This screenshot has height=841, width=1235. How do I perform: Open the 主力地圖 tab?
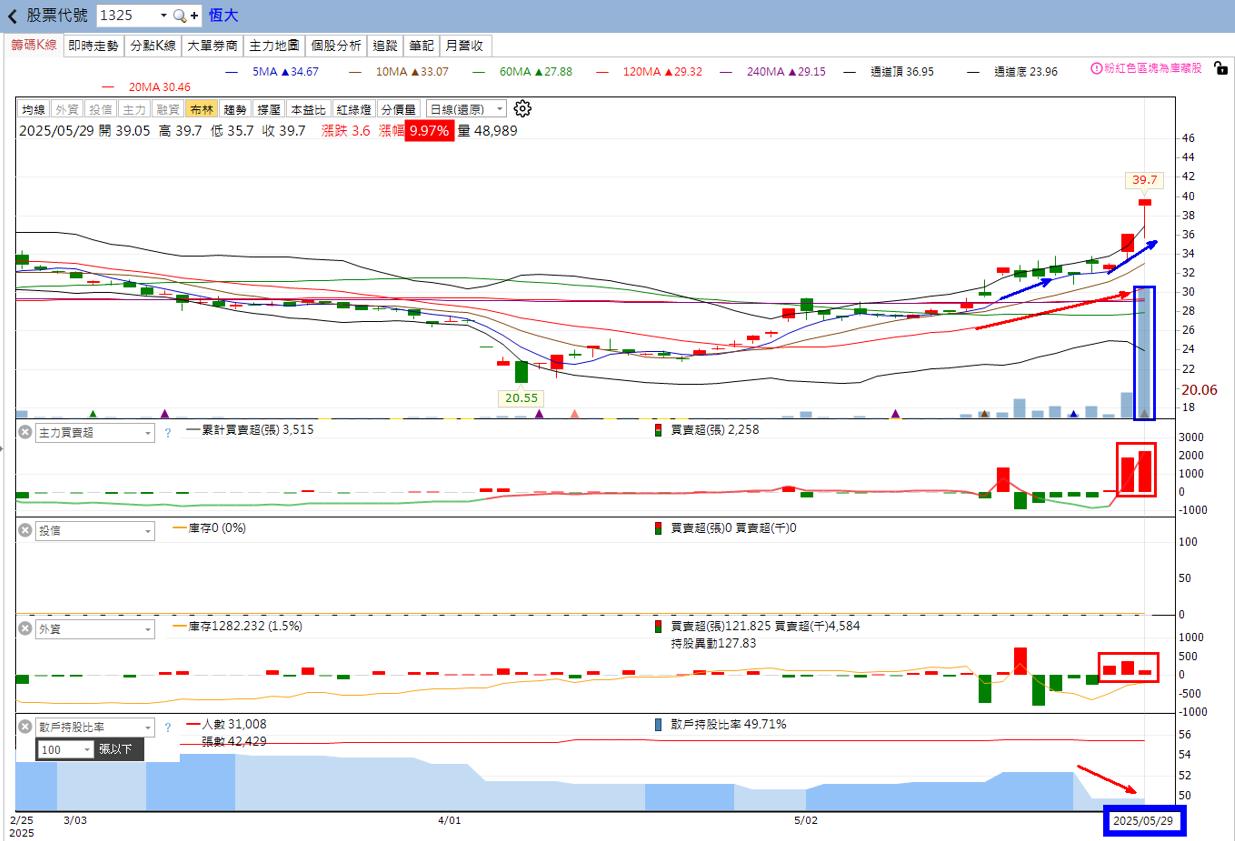coord(274,46)
